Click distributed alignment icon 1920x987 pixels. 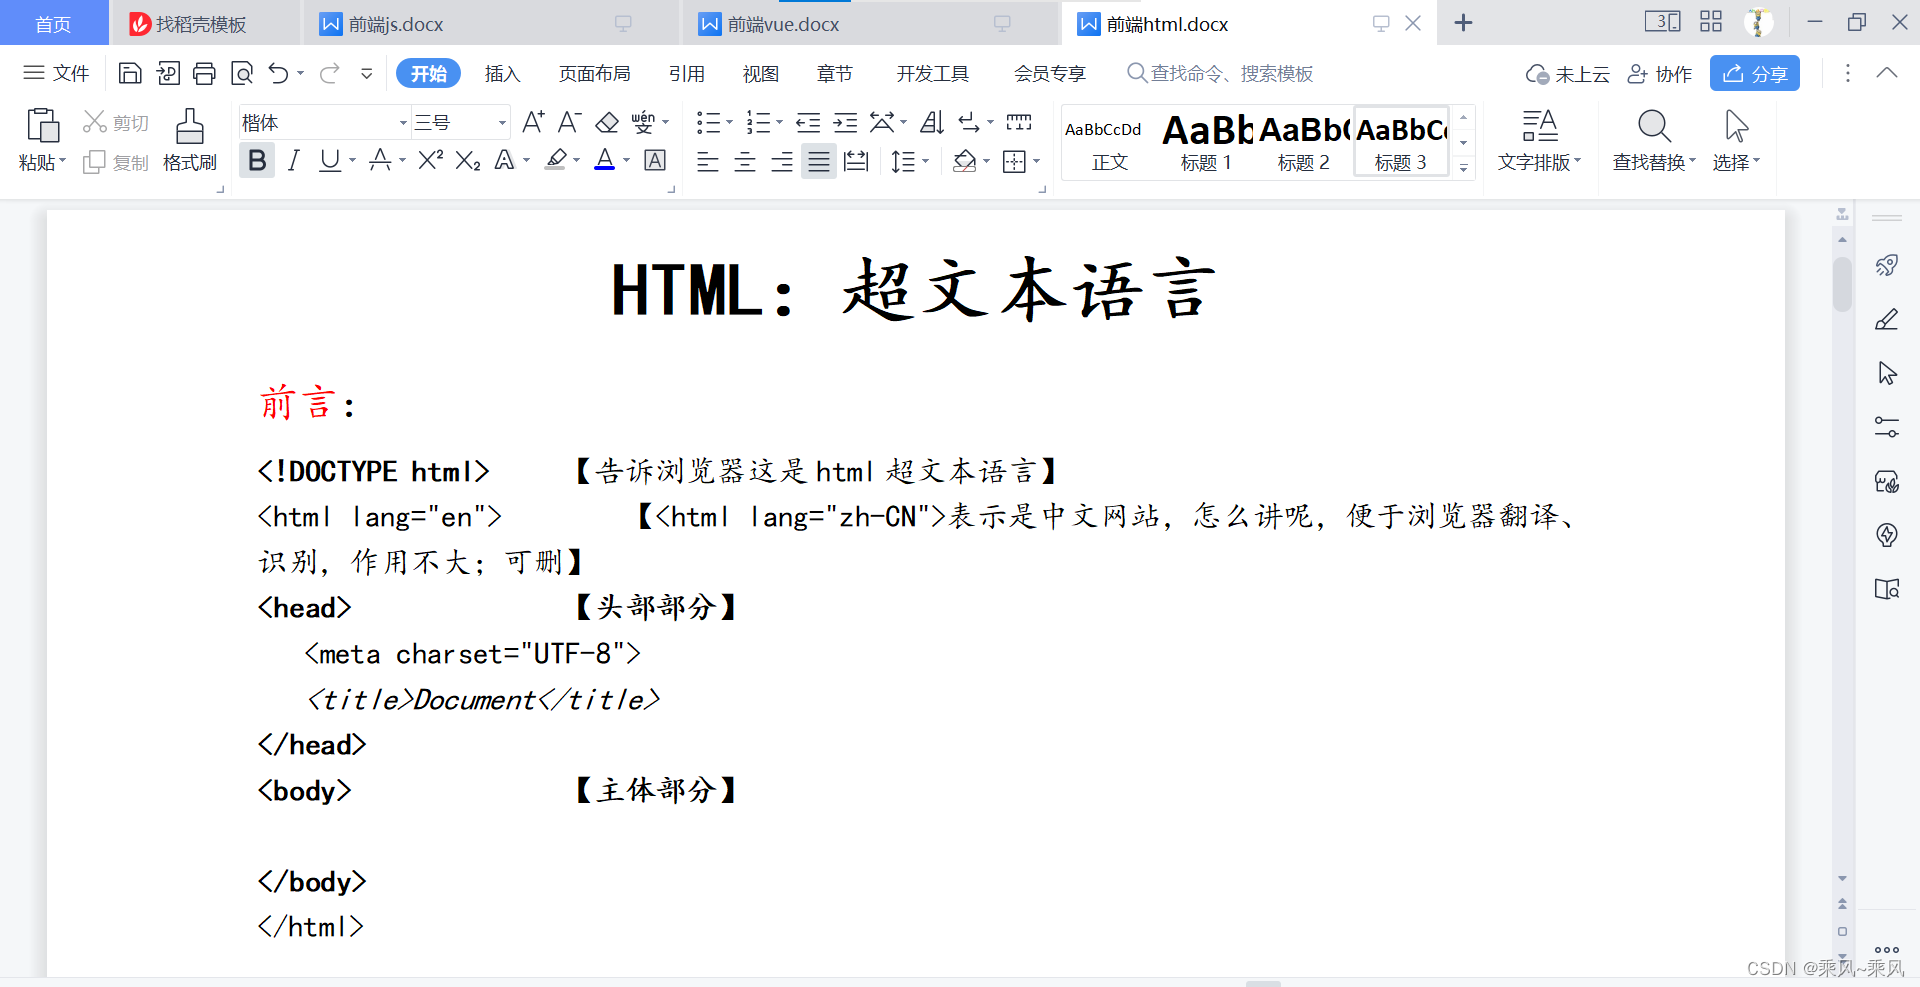[856, 161]
